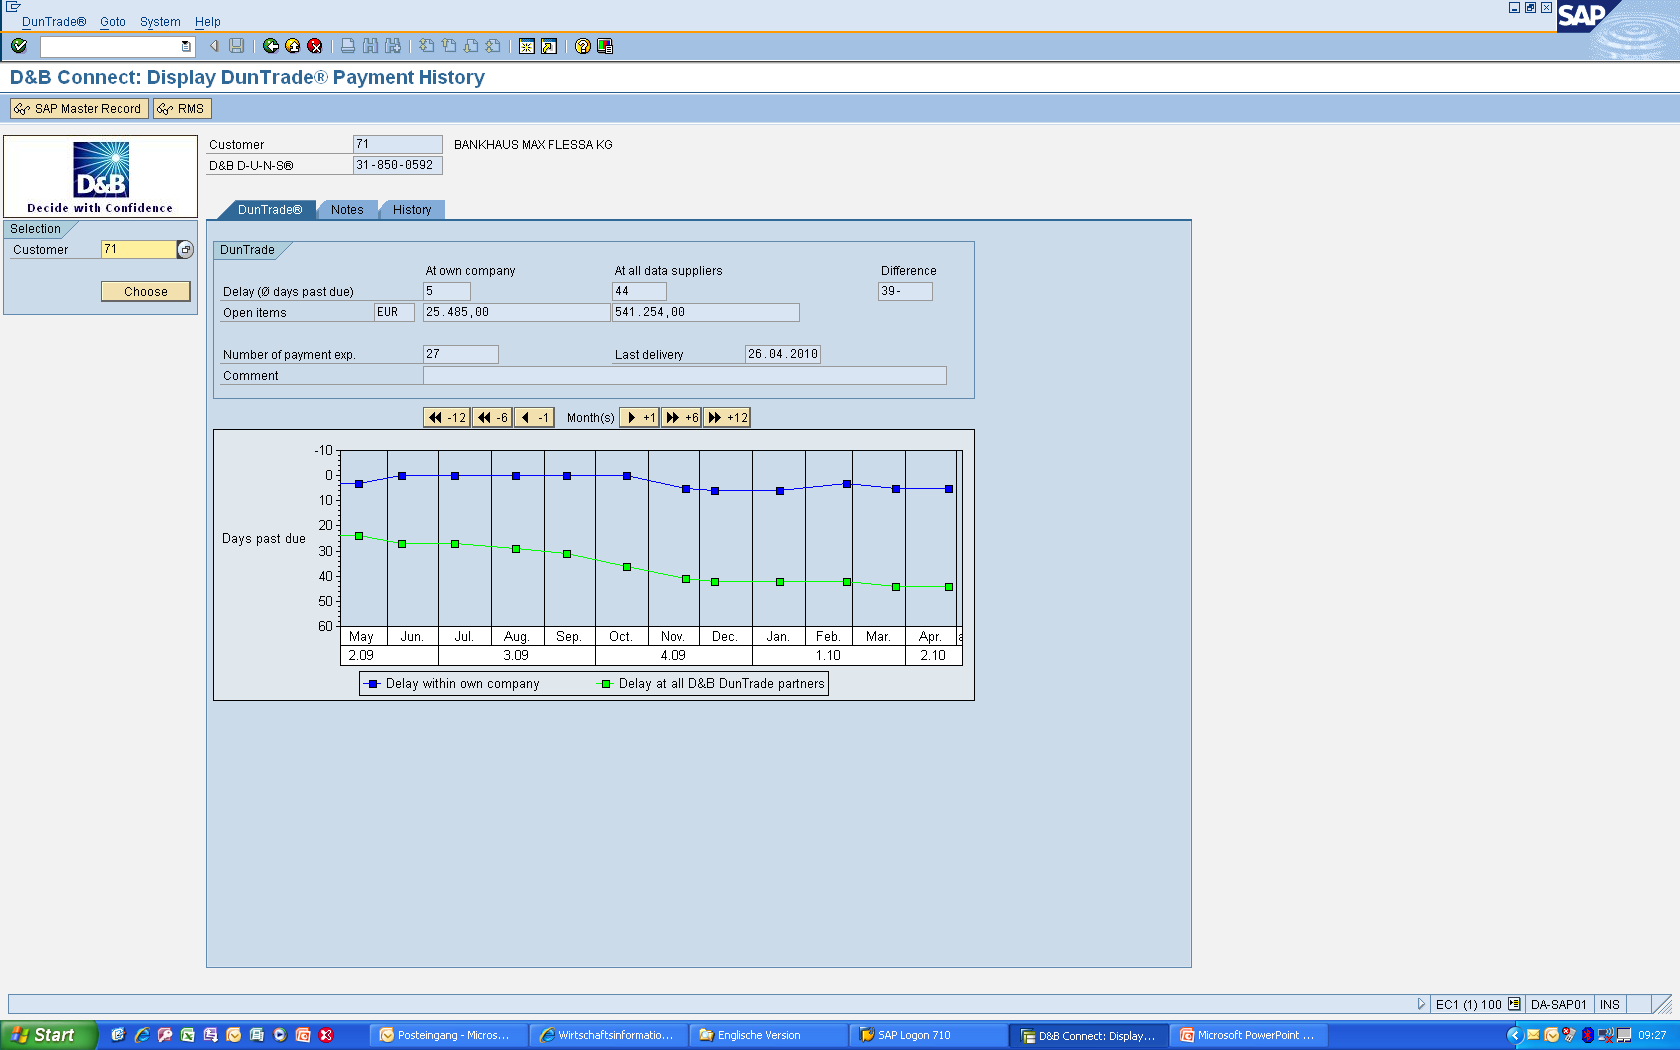
Task: Move chart forward 12 months
Action: [x=727, y=418]
